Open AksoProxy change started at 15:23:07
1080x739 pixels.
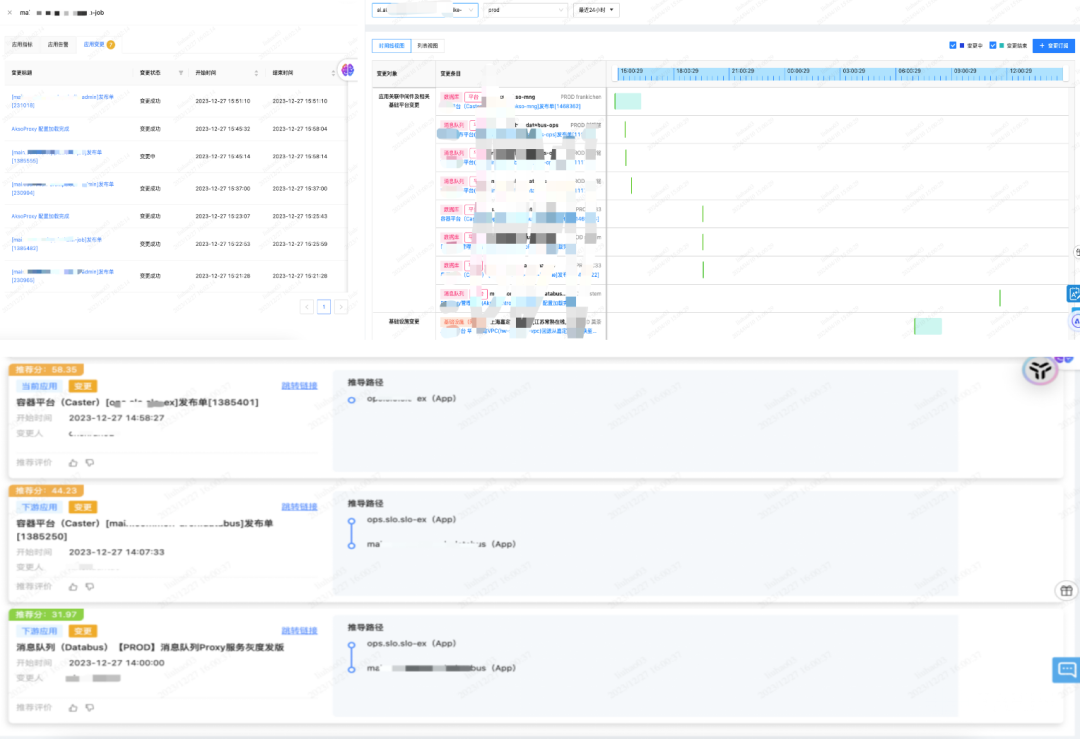coord(41,216)
